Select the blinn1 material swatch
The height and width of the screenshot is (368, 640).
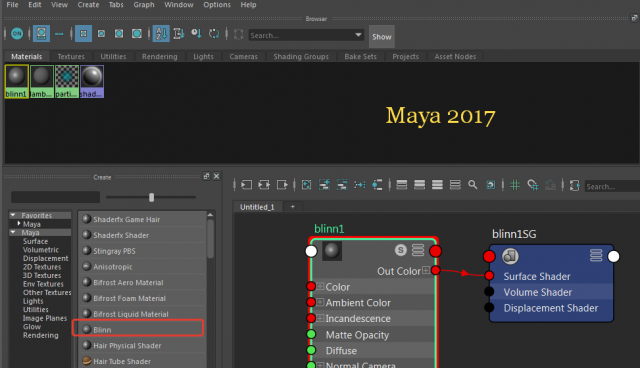[16, 82]
